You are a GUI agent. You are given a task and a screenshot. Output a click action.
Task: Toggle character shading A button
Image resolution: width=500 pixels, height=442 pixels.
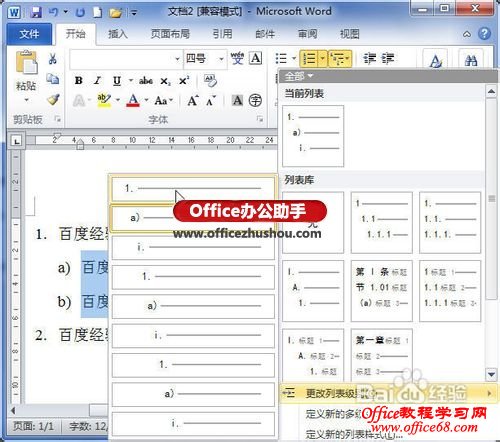237,100
